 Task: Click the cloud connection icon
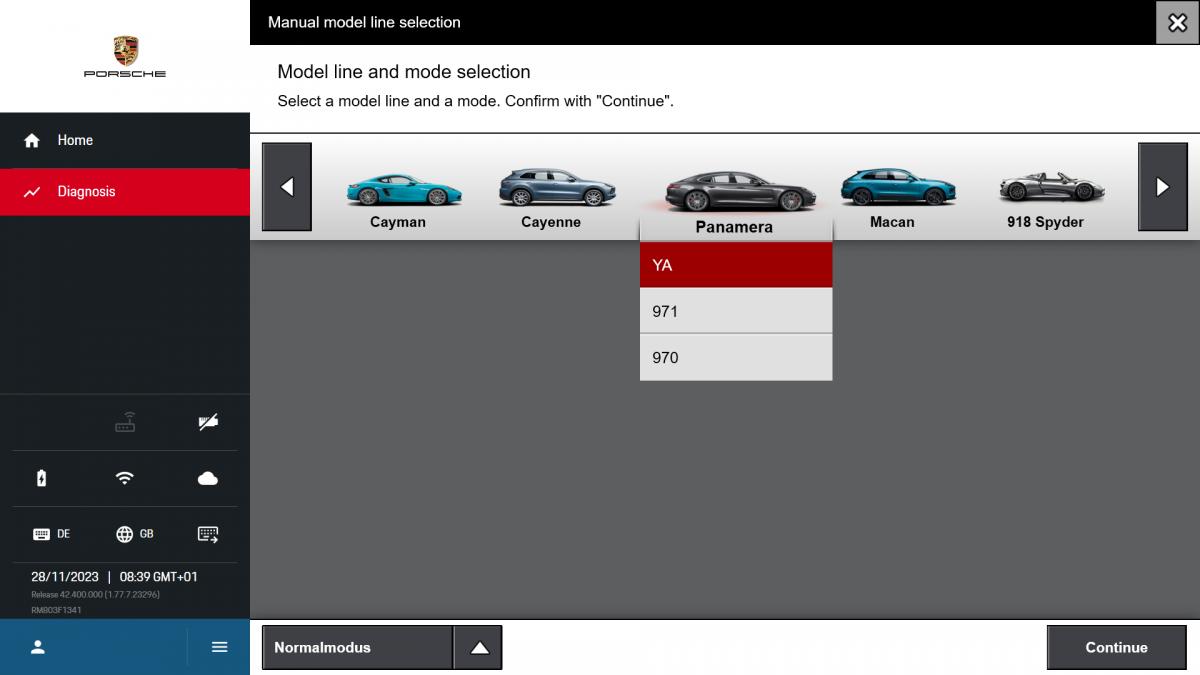(208, 479)
